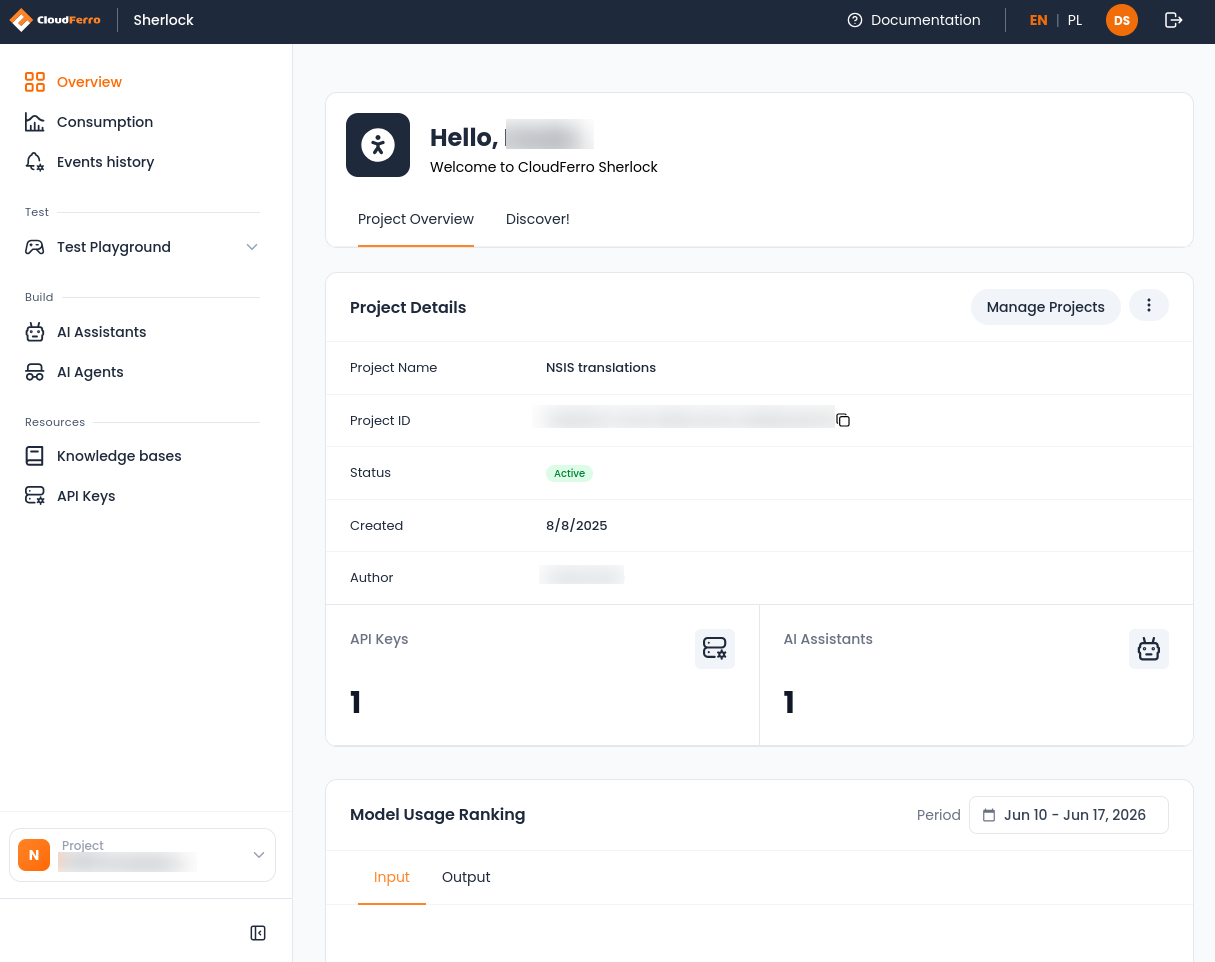Click the API Keys server icon in sidebar
This screenshot has width=1215, height=962.
tap(35, 496)
